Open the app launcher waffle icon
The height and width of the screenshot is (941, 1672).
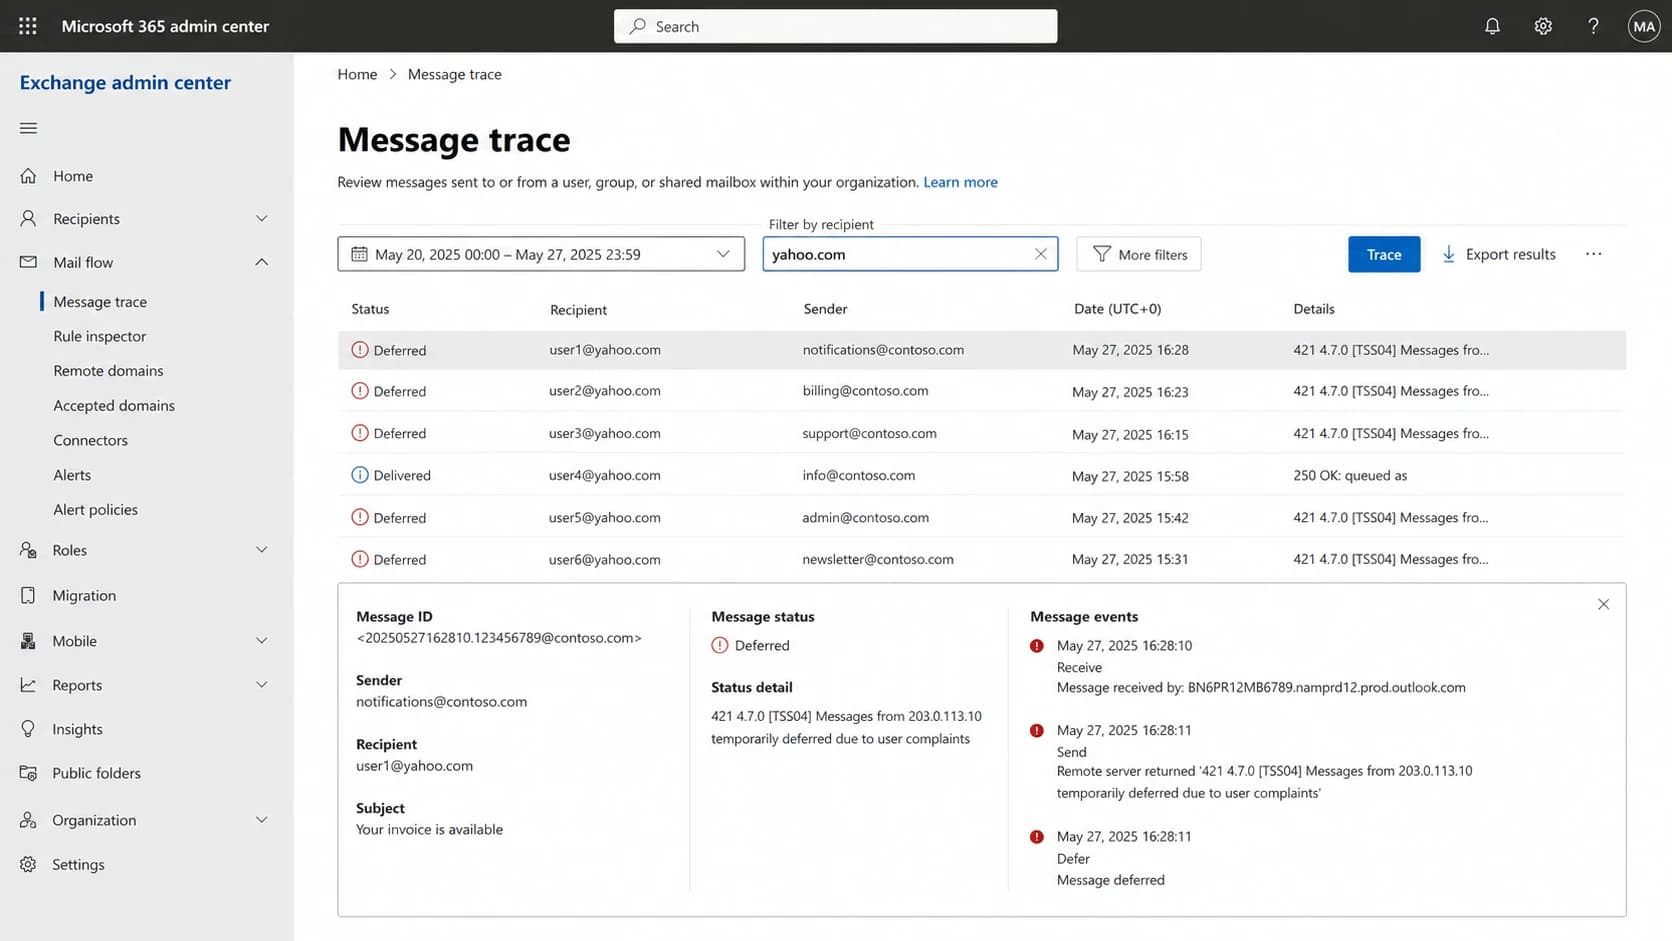click(28, 26)
